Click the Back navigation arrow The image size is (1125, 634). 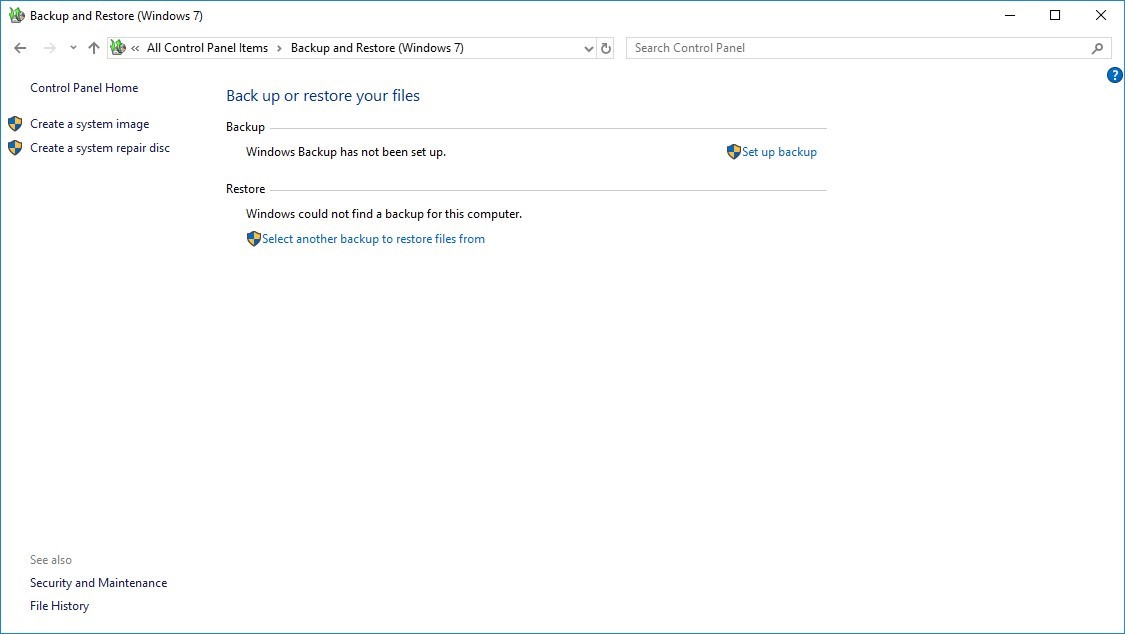[x=20, y=48]
